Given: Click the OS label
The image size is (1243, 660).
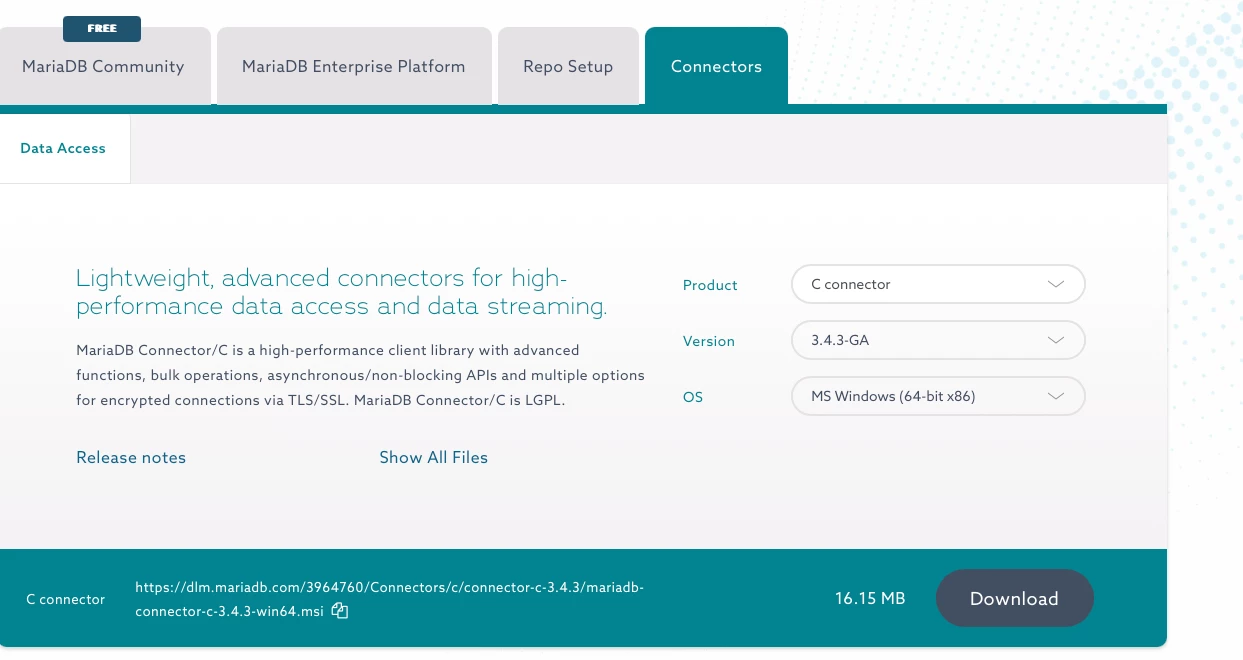Looking at the screenshot, I should tap(693, 397).
